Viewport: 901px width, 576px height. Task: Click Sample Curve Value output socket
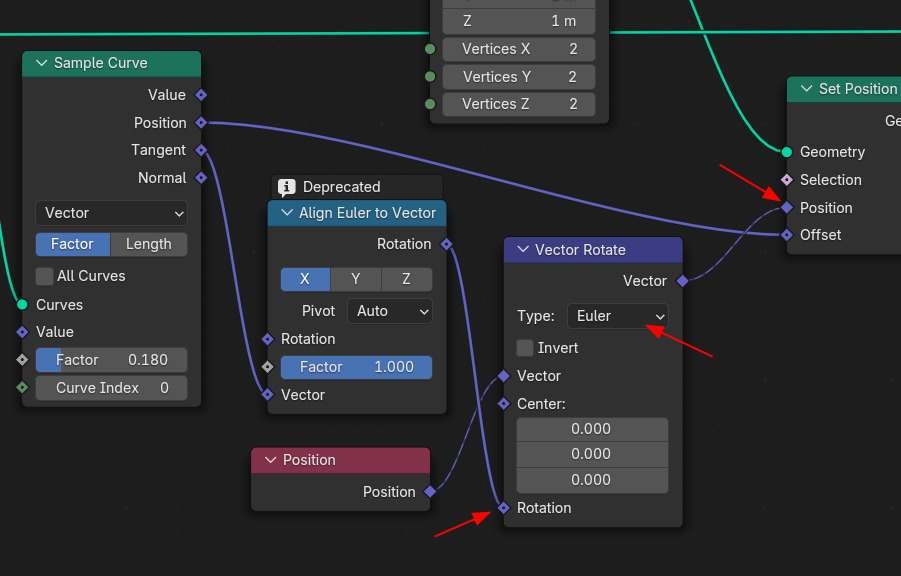201,95
